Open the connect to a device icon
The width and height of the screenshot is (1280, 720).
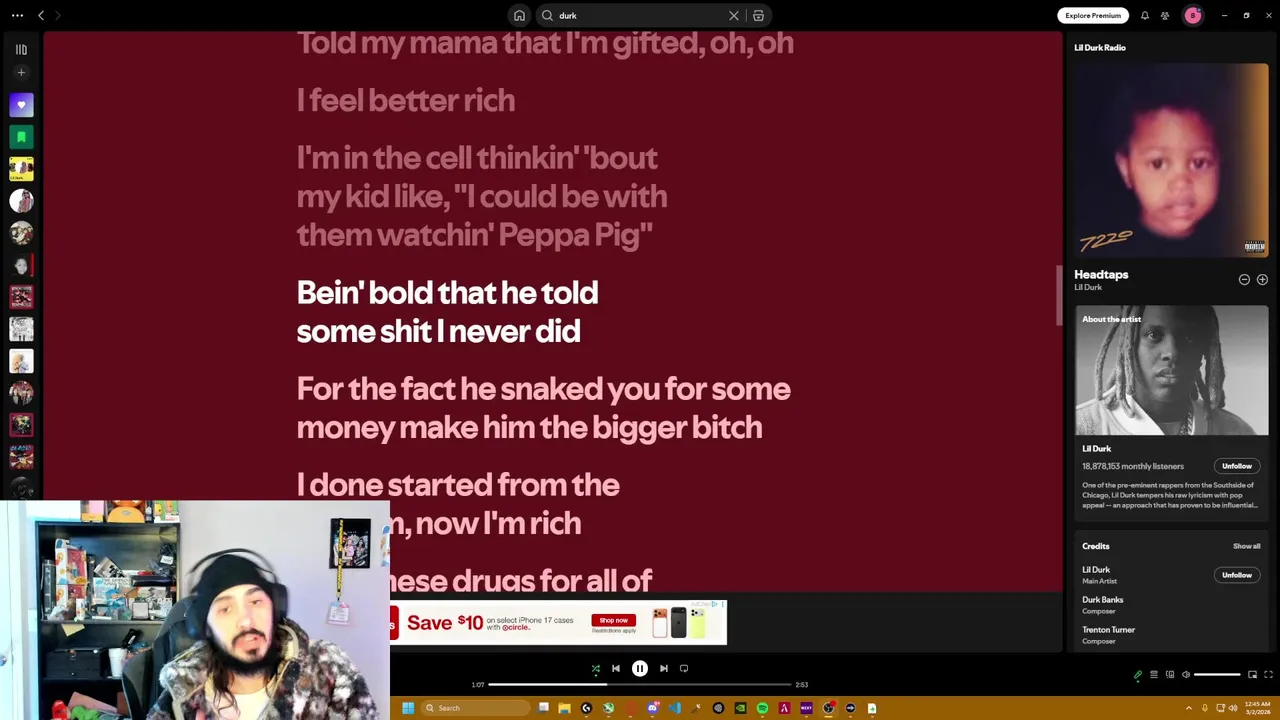(x=1170, y=675)
